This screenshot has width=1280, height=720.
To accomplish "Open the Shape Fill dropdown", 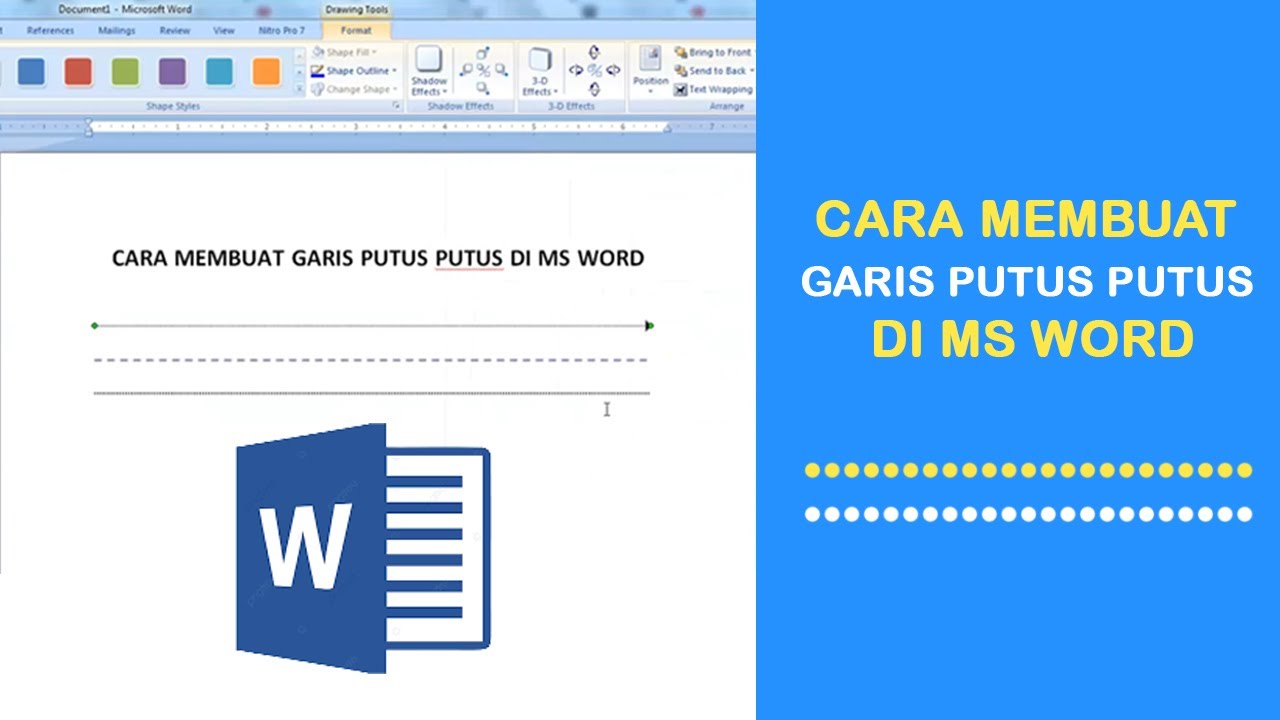I will pos(347,52).
